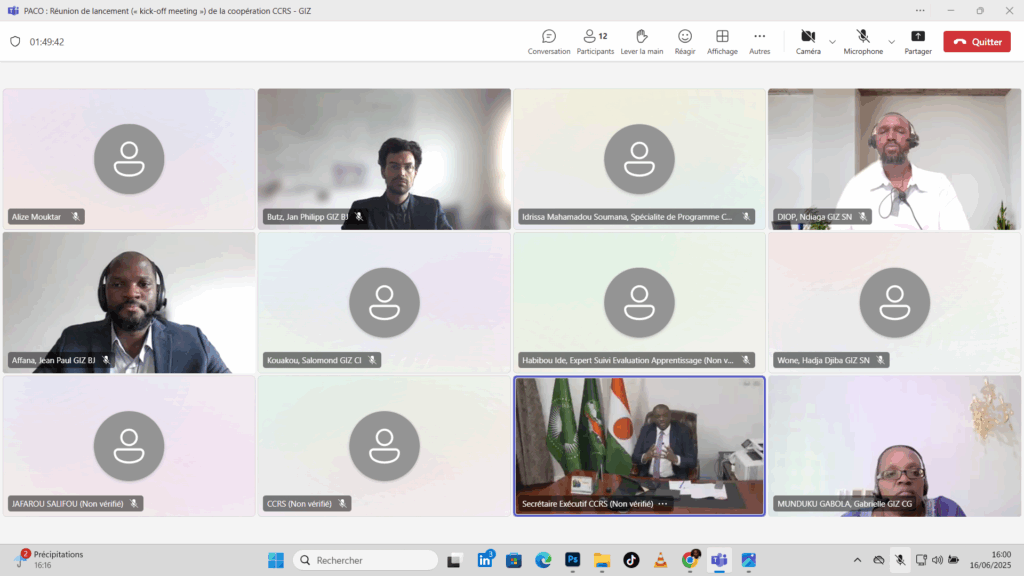Open options for Secrétaire Exécutif CCRS tile
Viewport: 1024px width, 576px height.
(x=663, y=504)
